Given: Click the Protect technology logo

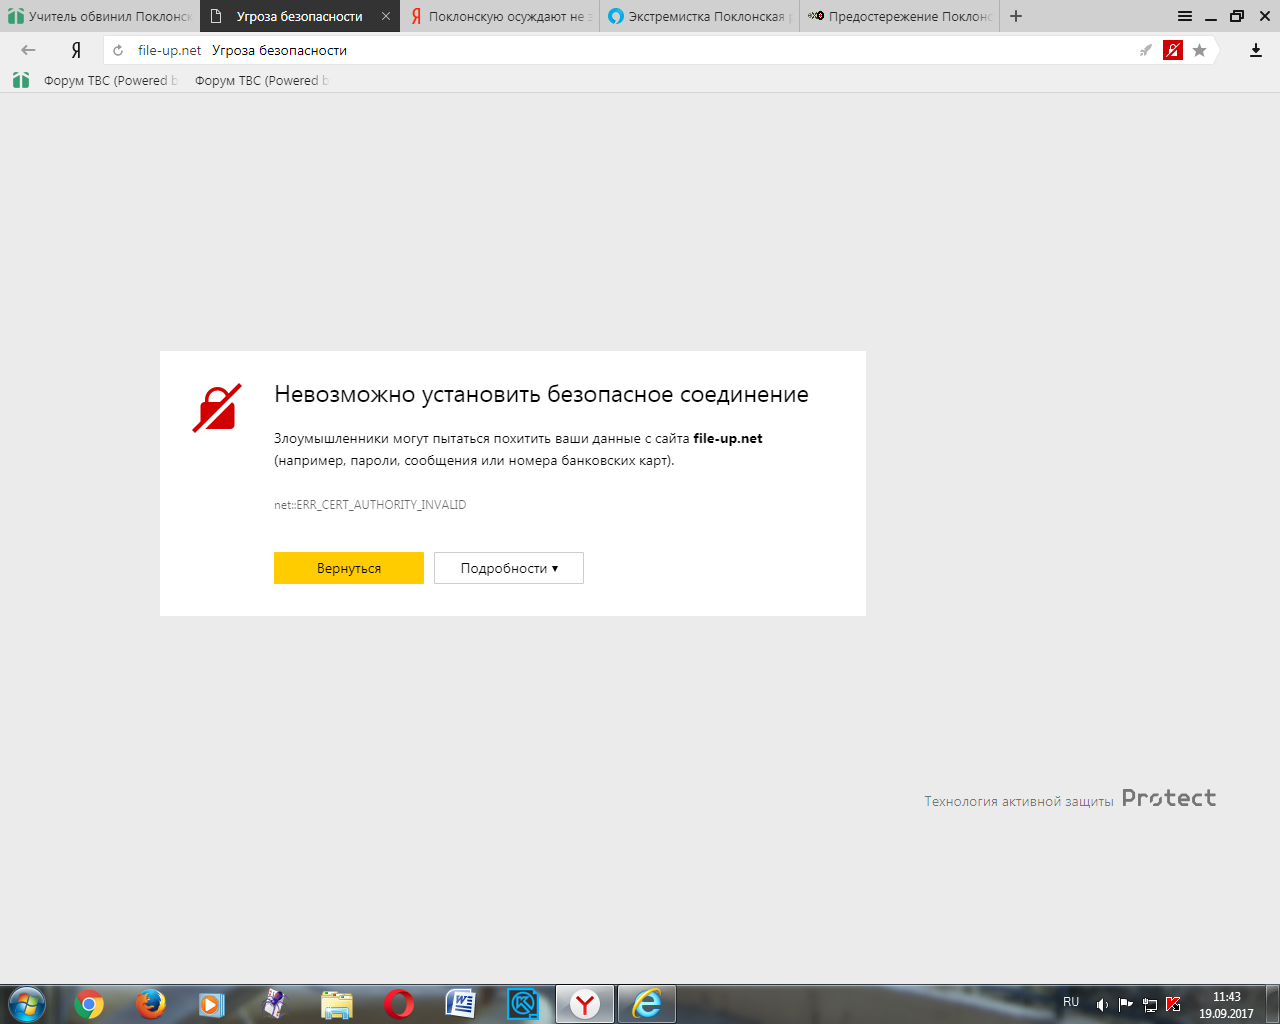Looking at the screenshot, I should coord(1169,798).
